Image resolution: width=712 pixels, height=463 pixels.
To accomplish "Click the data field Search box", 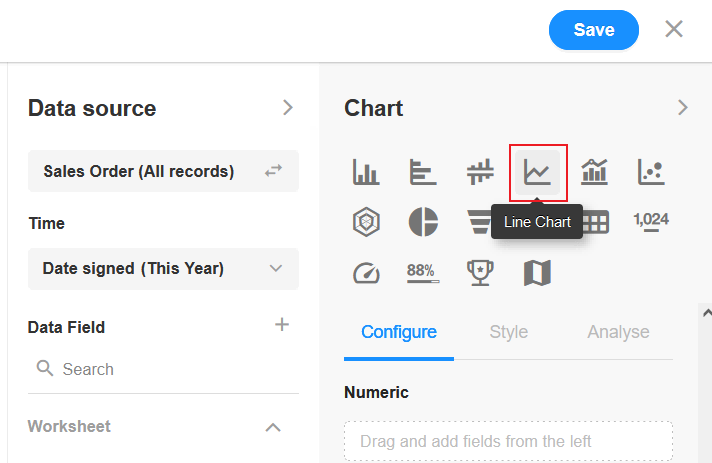I will click(x=163, y=369).
